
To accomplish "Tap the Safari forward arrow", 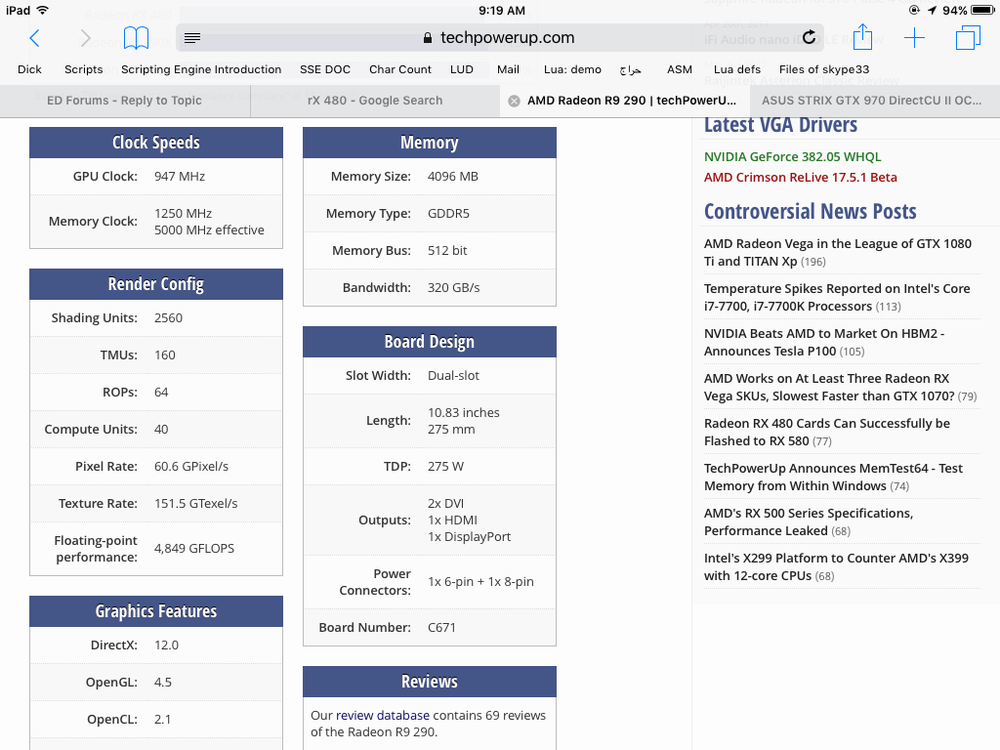I will pos(85,38).
